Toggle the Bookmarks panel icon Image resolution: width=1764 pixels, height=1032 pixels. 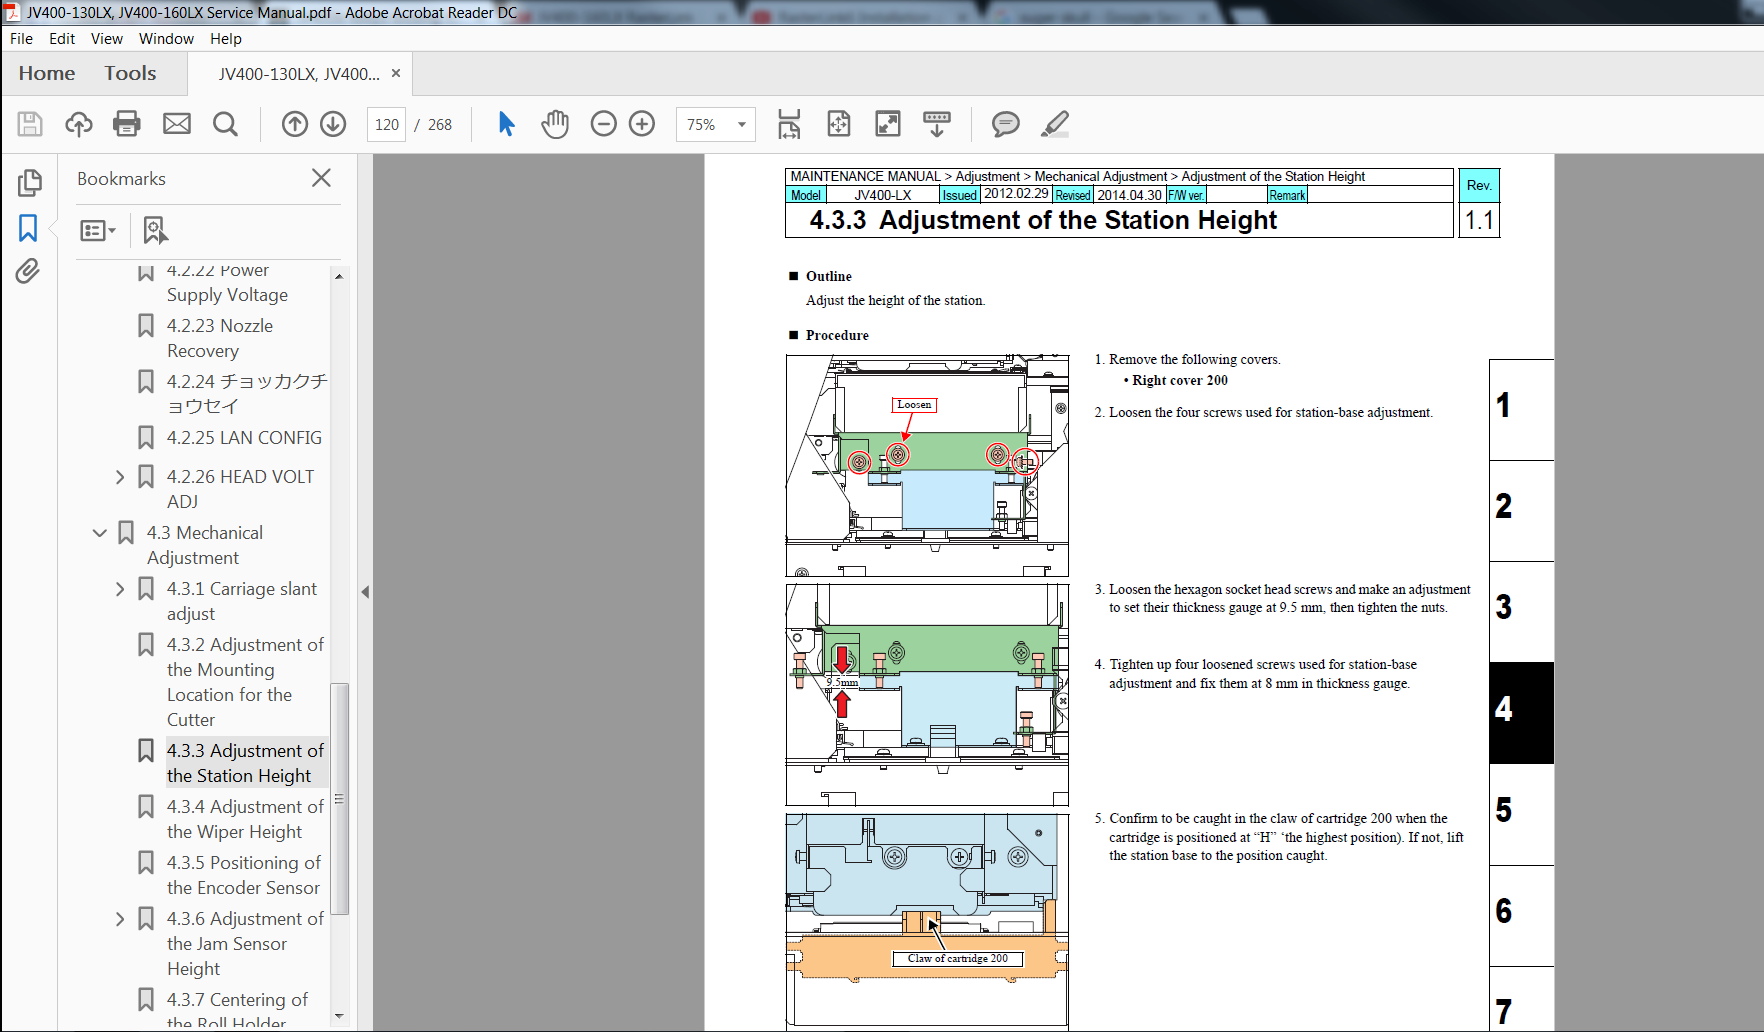coord(28,228)
